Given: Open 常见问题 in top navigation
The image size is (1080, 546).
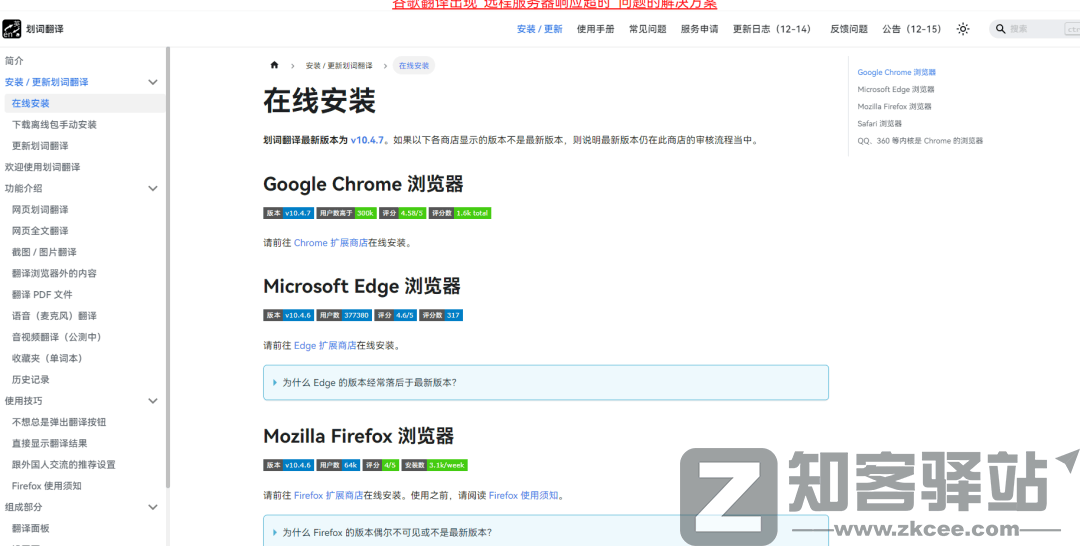Looking at the screenshot, I should [647, 29].
